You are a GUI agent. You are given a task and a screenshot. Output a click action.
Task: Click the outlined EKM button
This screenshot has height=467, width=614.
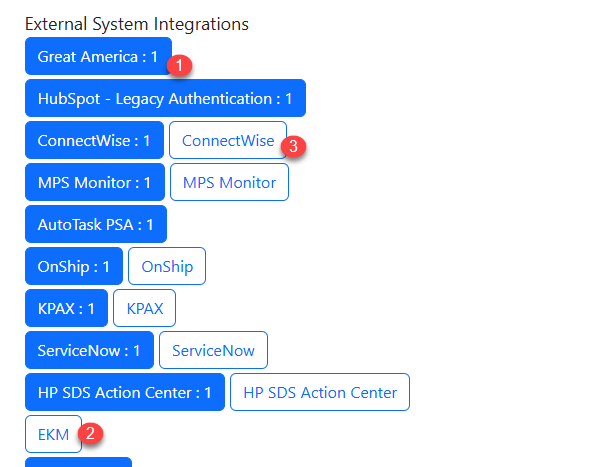click(x=53, y=434)
